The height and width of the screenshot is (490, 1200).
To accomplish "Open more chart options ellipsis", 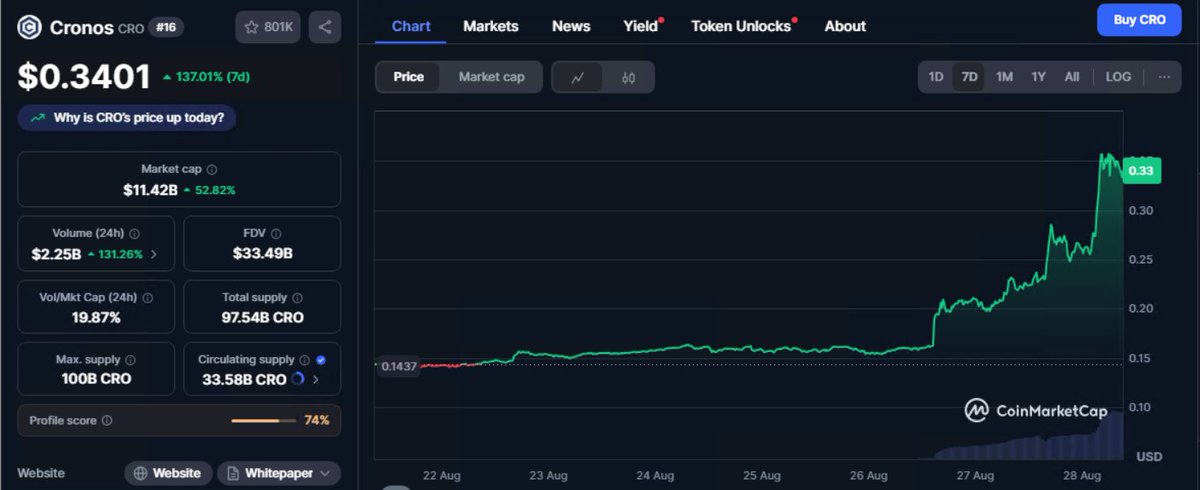I will click(1163, 77).
